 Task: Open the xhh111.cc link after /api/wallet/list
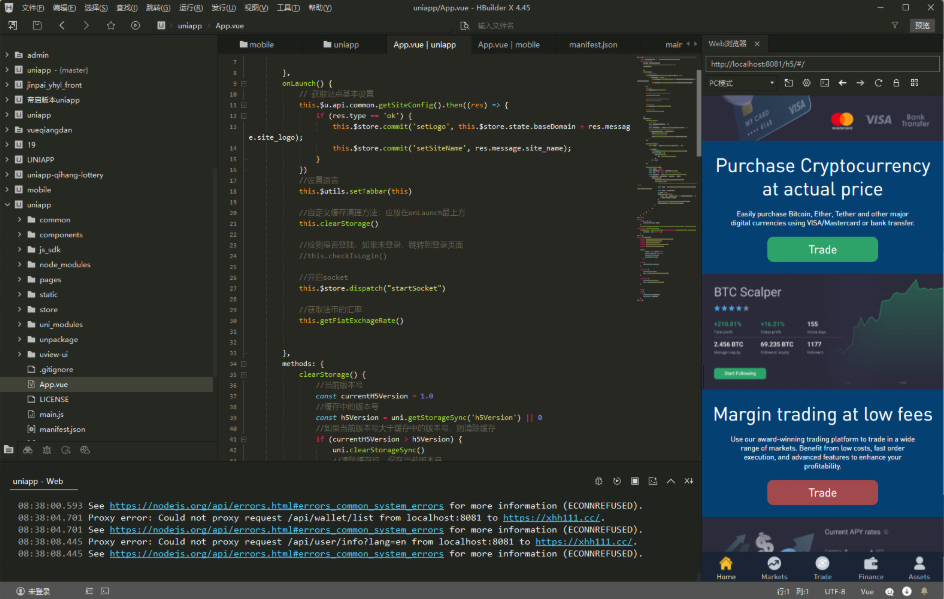click(x=551, y=518)
